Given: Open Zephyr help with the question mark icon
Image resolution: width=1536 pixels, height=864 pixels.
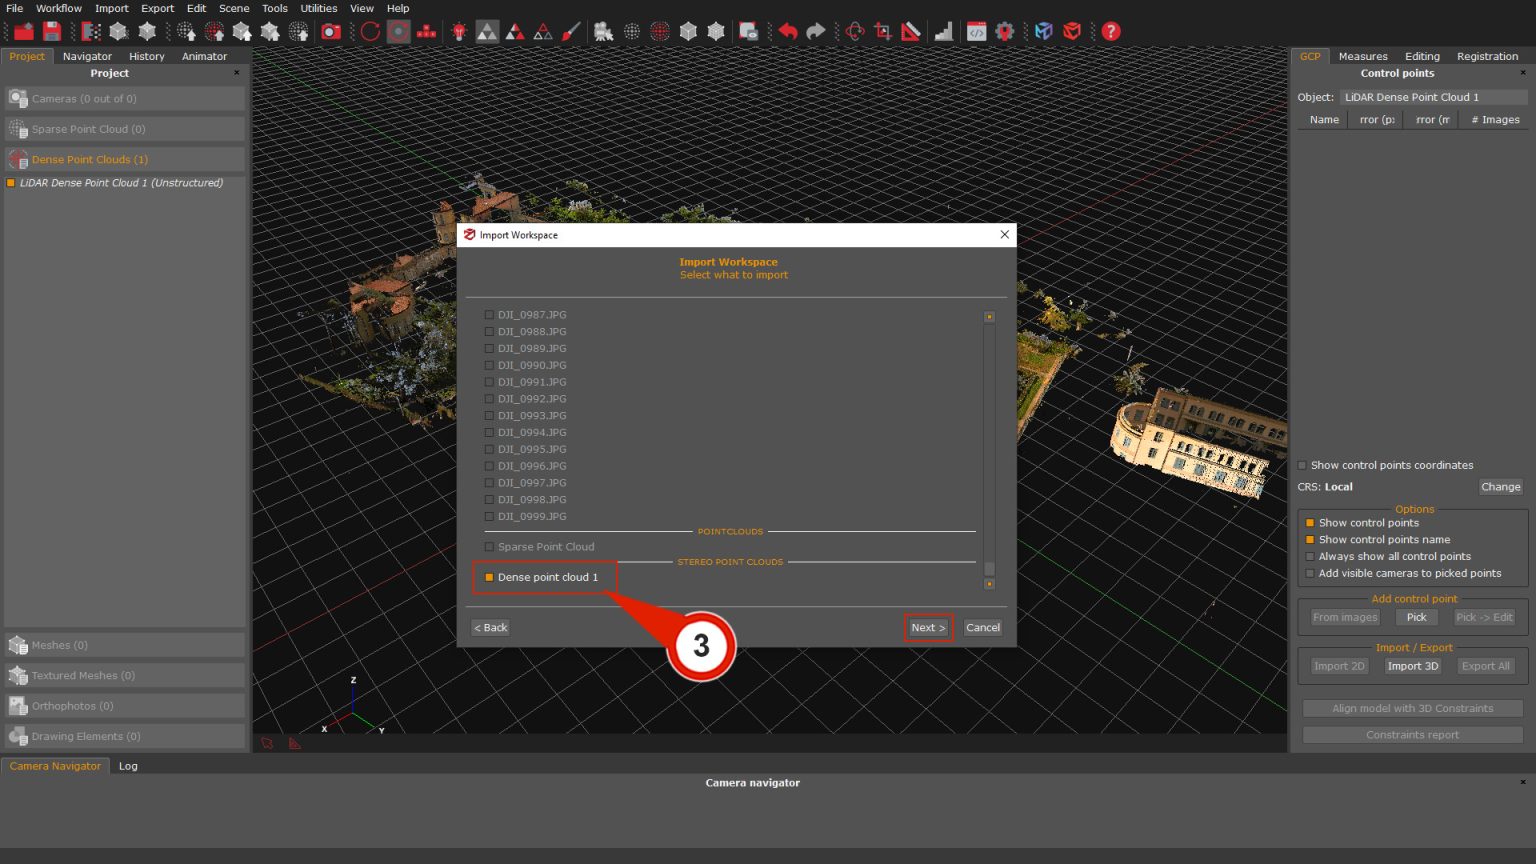Looking at the screenshot, I should point(1111,31).
